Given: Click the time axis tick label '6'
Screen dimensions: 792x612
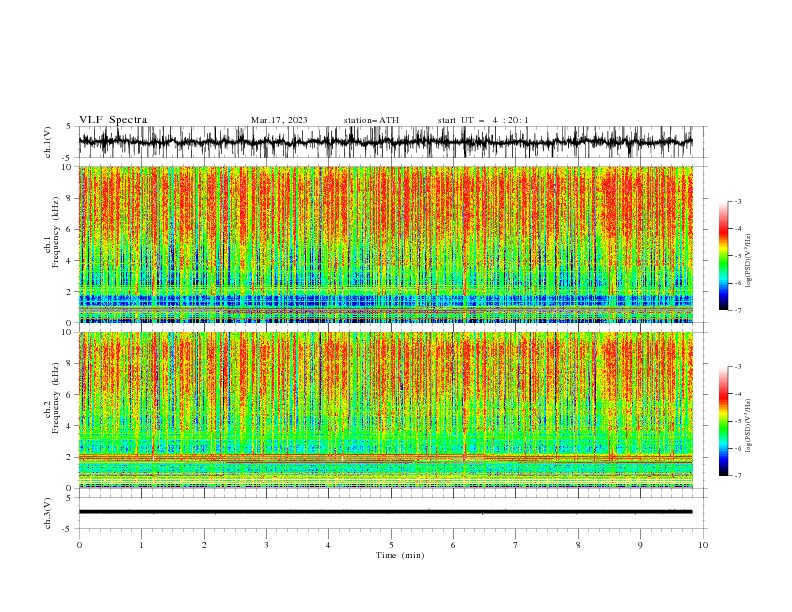Looking at the screenshot, I should 453,545.
